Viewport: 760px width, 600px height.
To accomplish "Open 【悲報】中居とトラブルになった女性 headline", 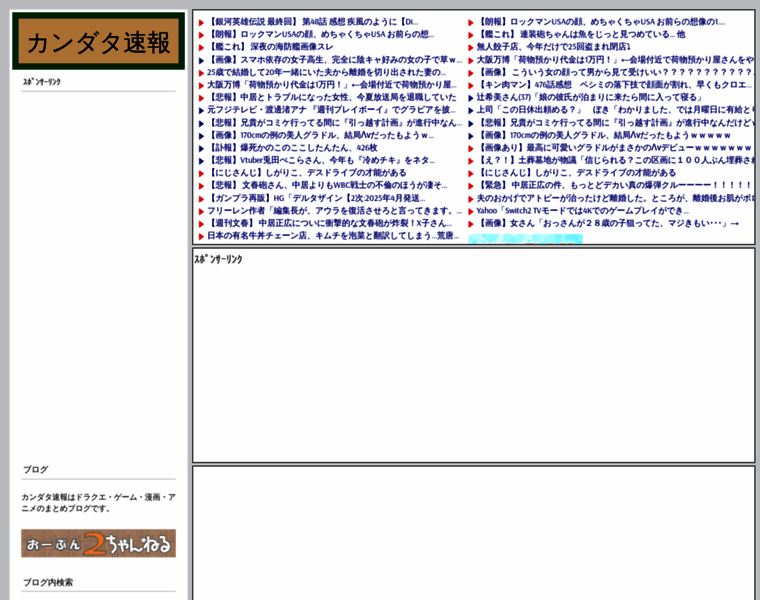I will click(332, 97).
